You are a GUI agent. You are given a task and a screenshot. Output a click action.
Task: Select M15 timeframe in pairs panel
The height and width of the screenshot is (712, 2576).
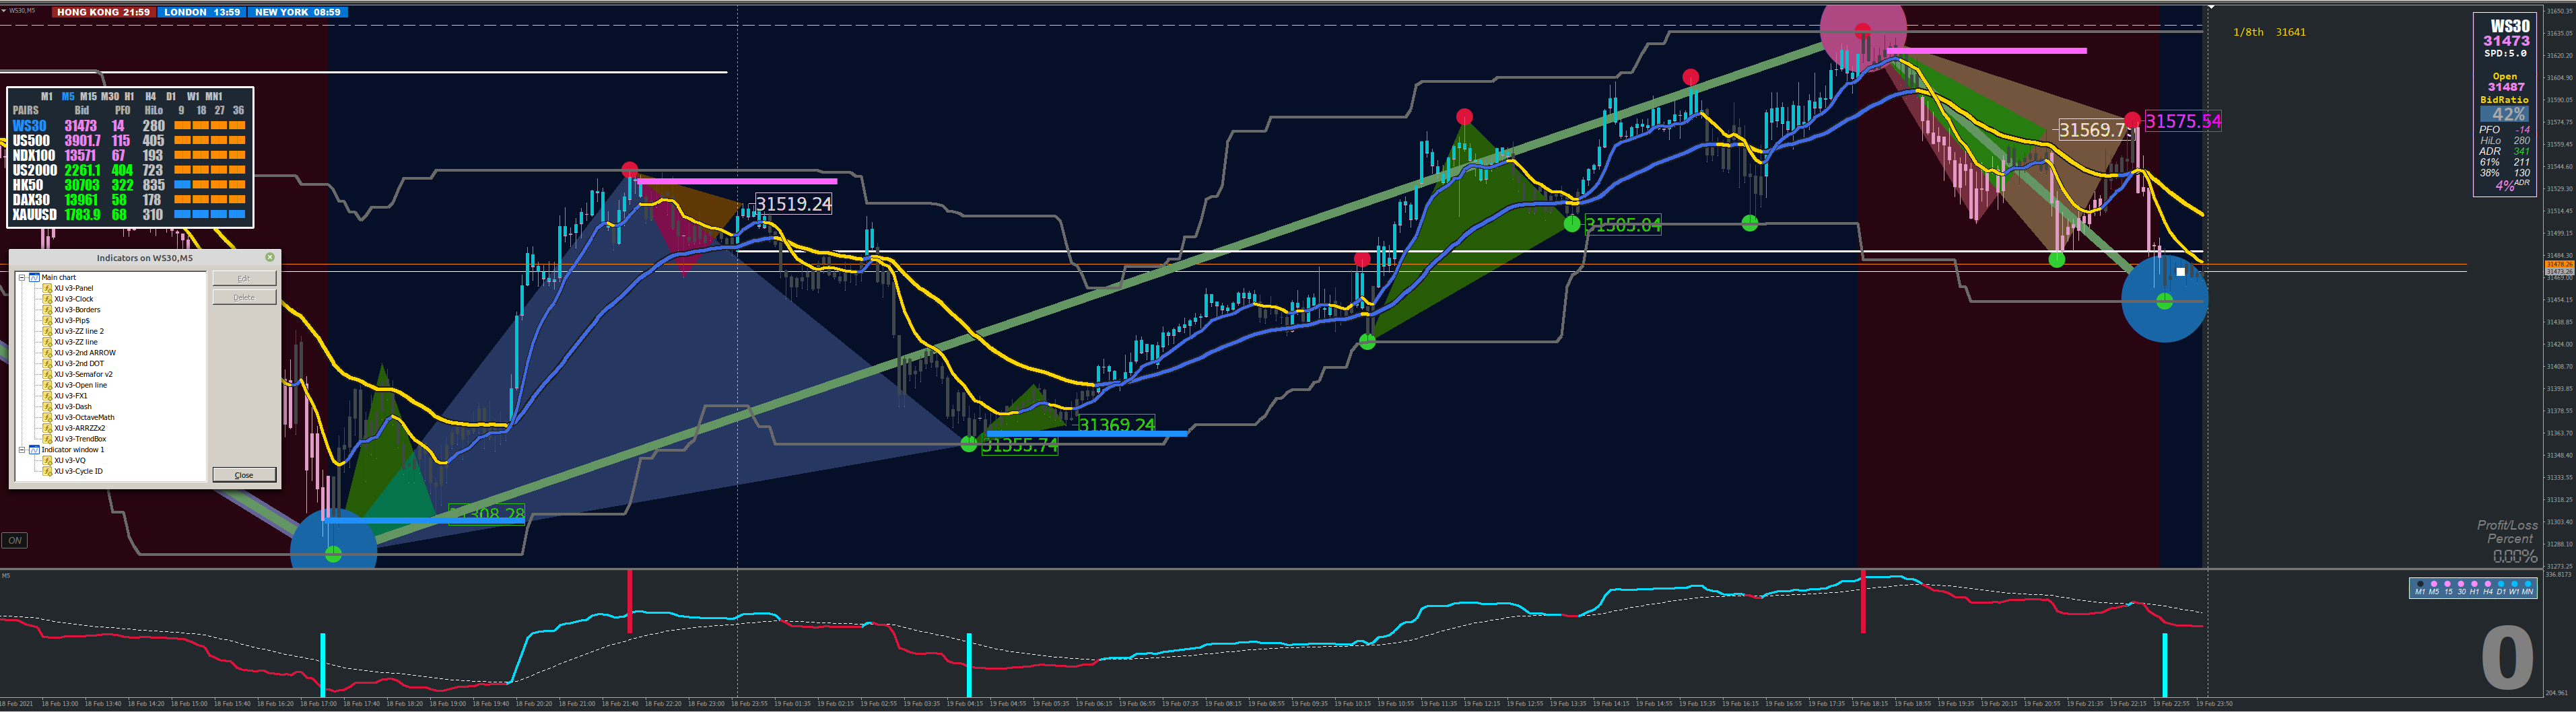point(88,96)
